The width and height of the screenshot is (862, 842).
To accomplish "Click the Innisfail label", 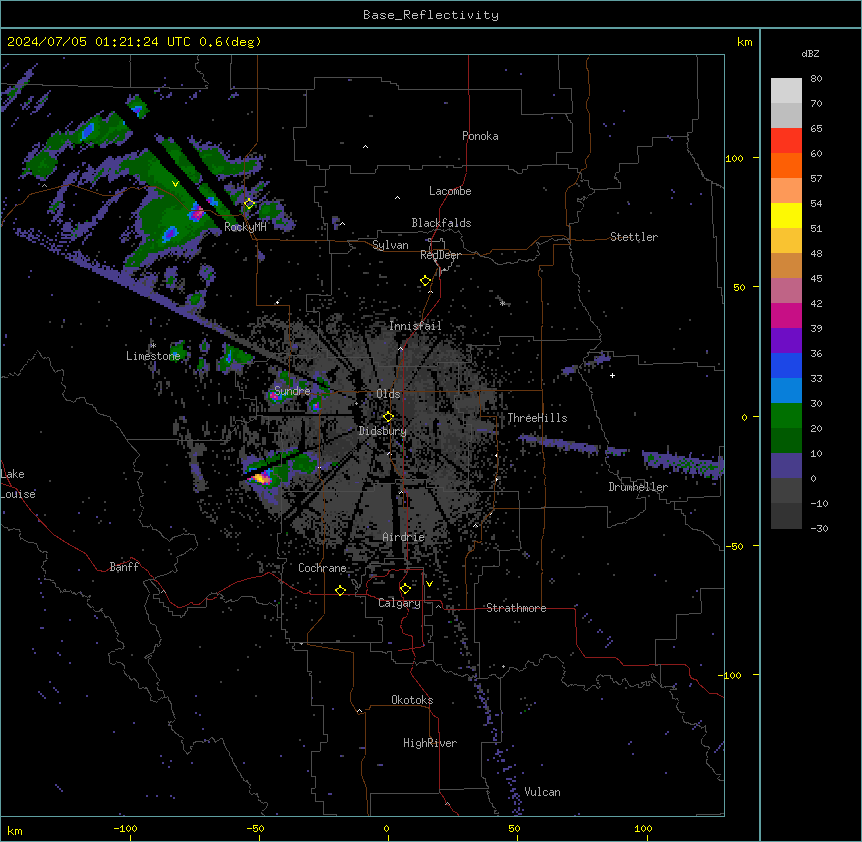I will 415,326.
